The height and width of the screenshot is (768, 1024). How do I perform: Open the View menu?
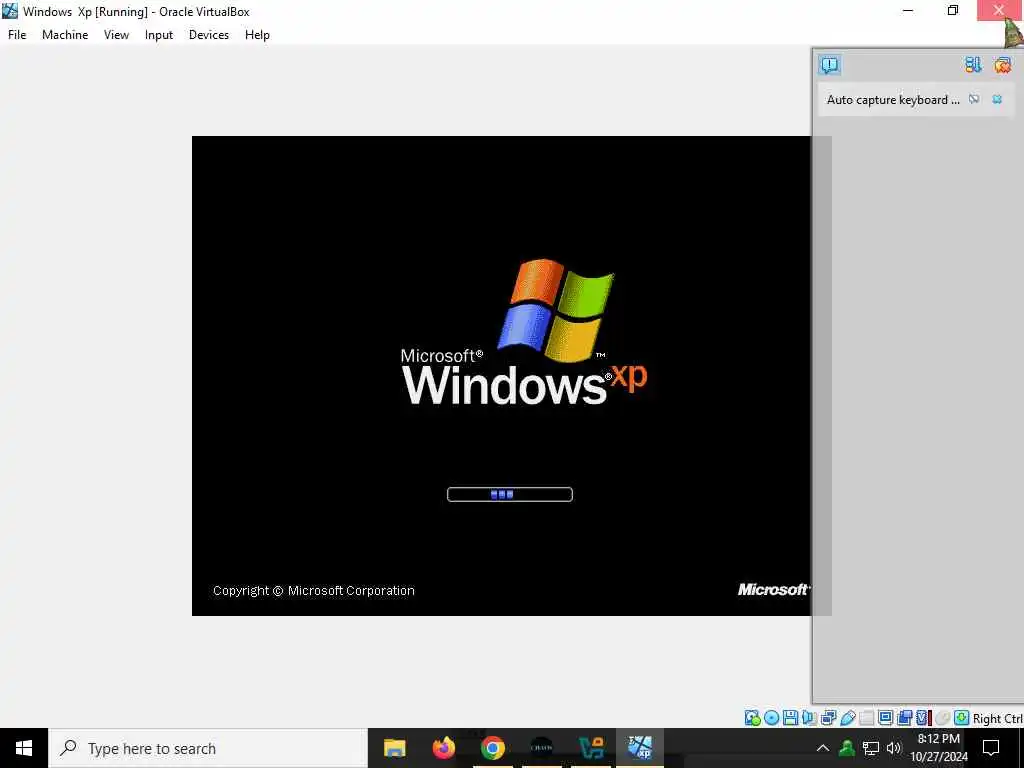click(116, 35)
